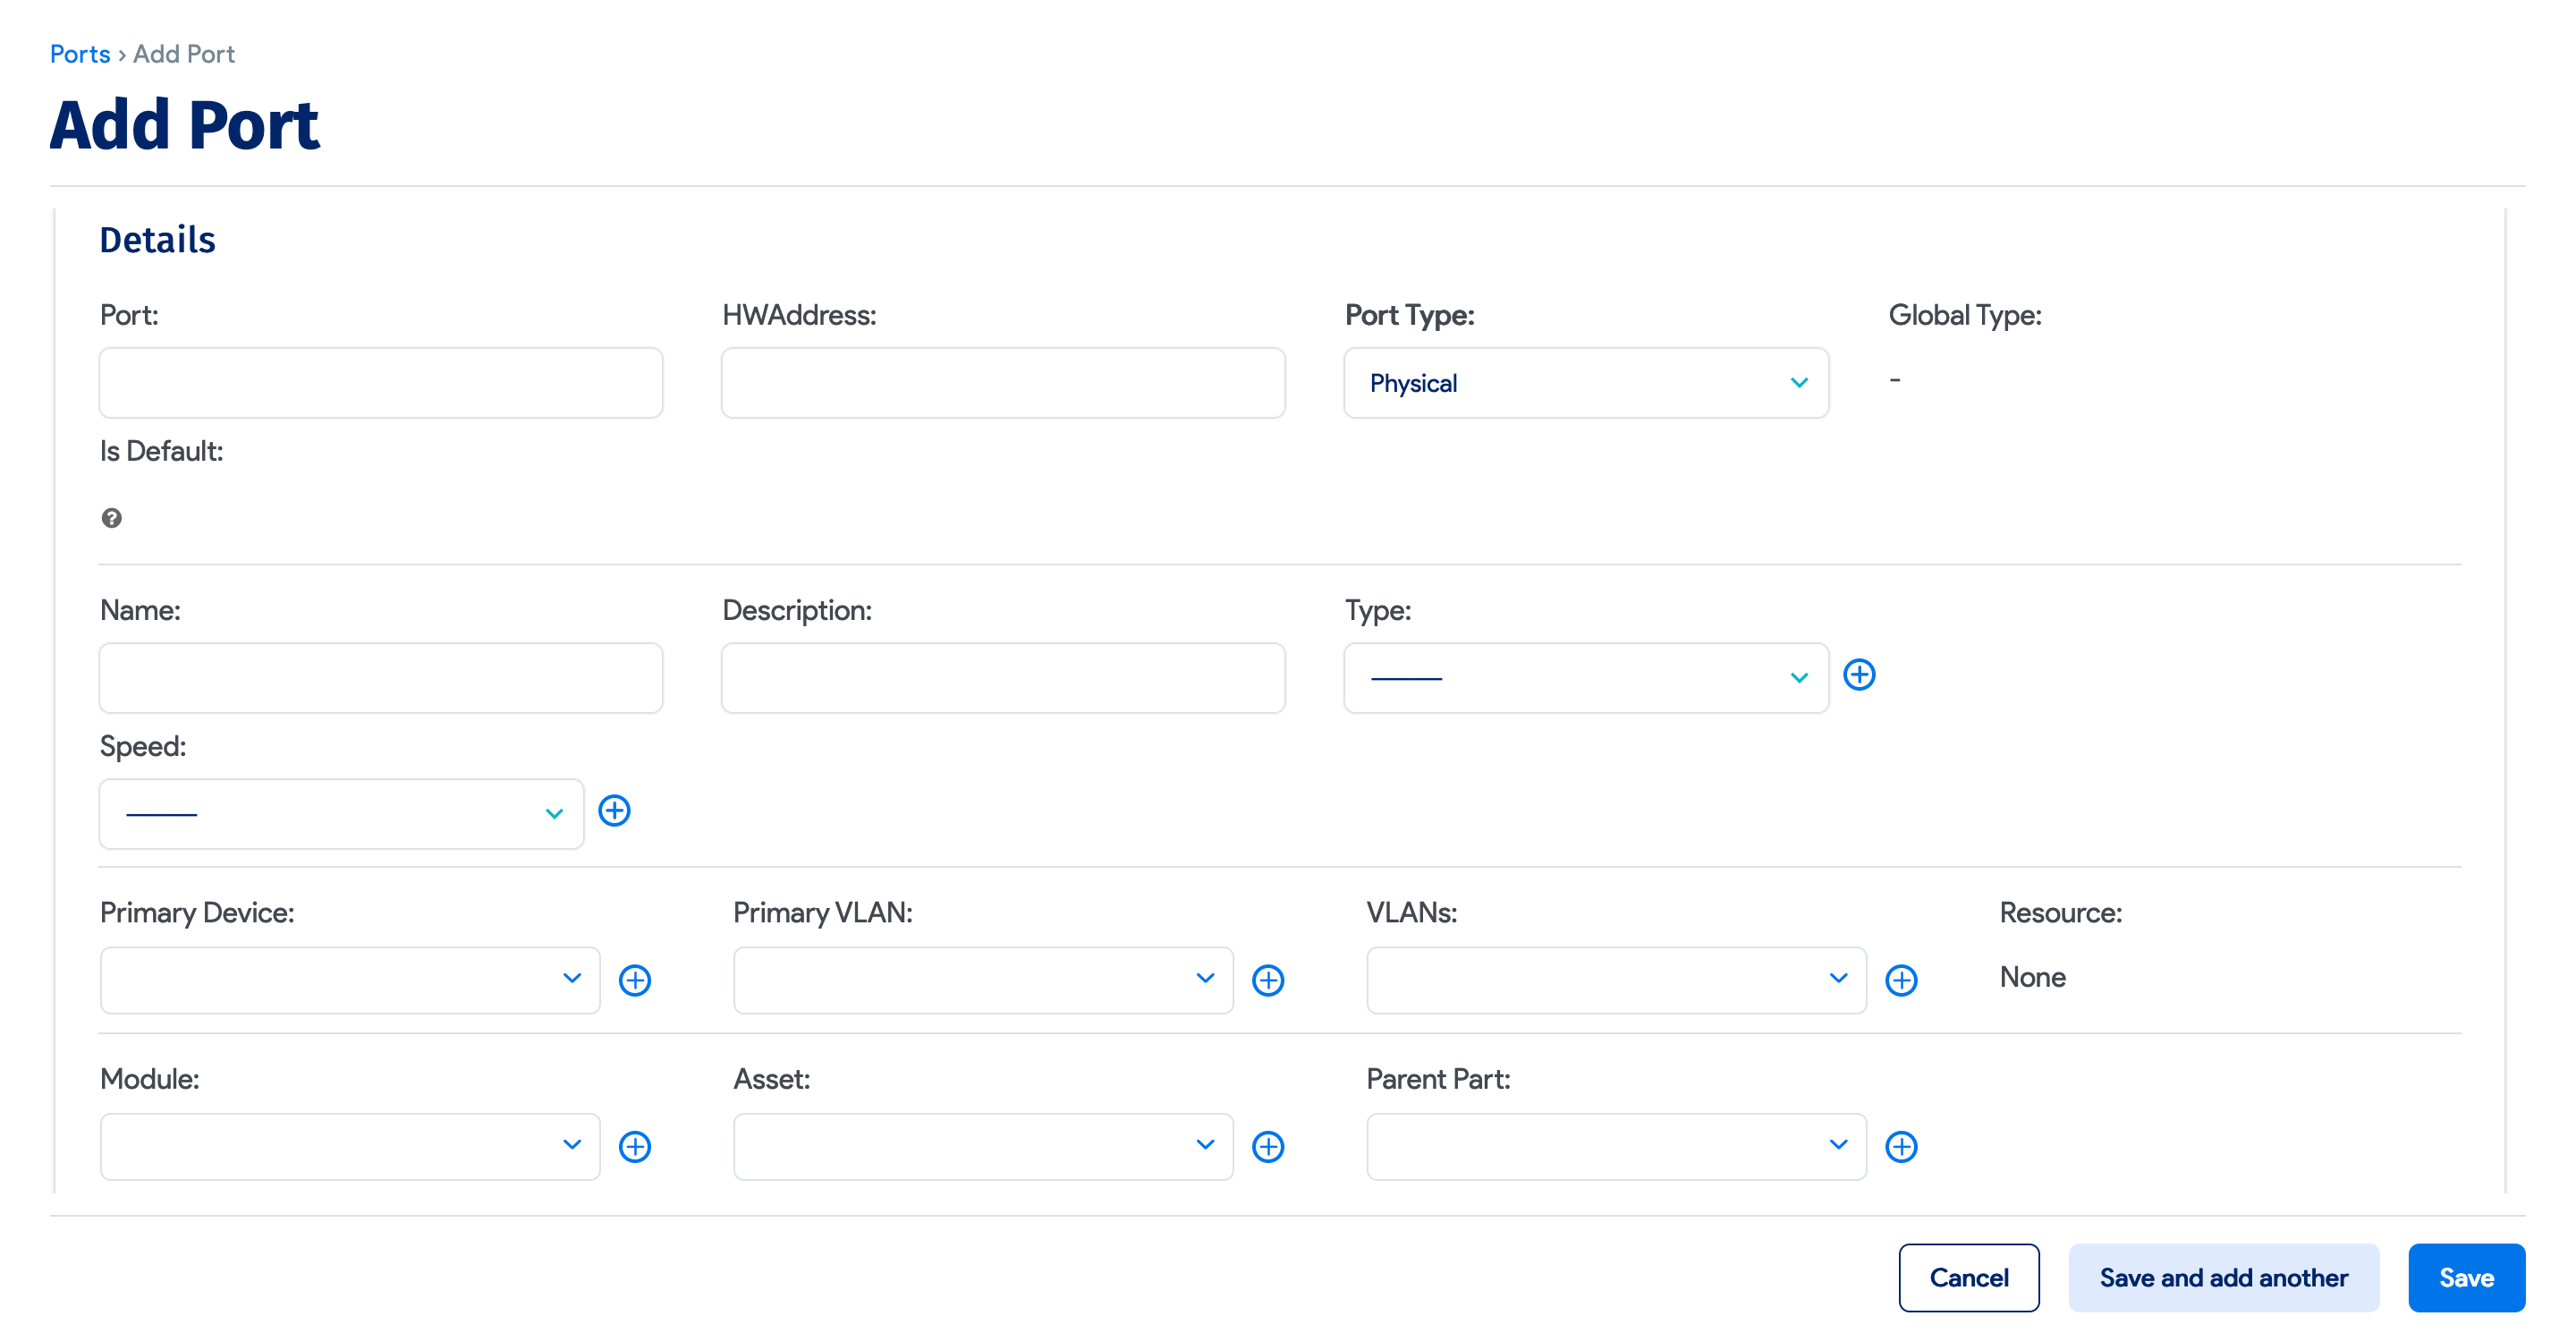Add new Asset with plus icon
The image size is (2576, 1333).
coord(1268,1146)
